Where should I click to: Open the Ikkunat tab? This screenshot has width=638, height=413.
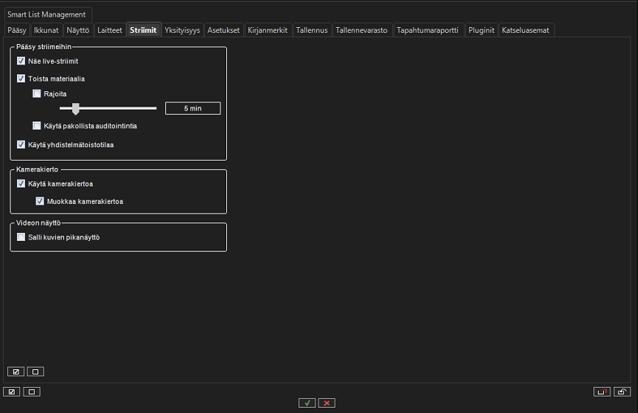46,30
